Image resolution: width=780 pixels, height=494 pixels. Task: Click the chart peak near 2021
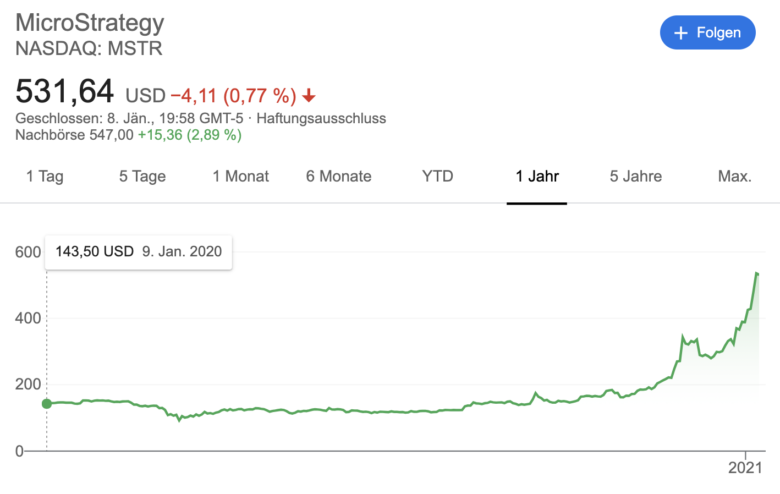tap(757, 273)
